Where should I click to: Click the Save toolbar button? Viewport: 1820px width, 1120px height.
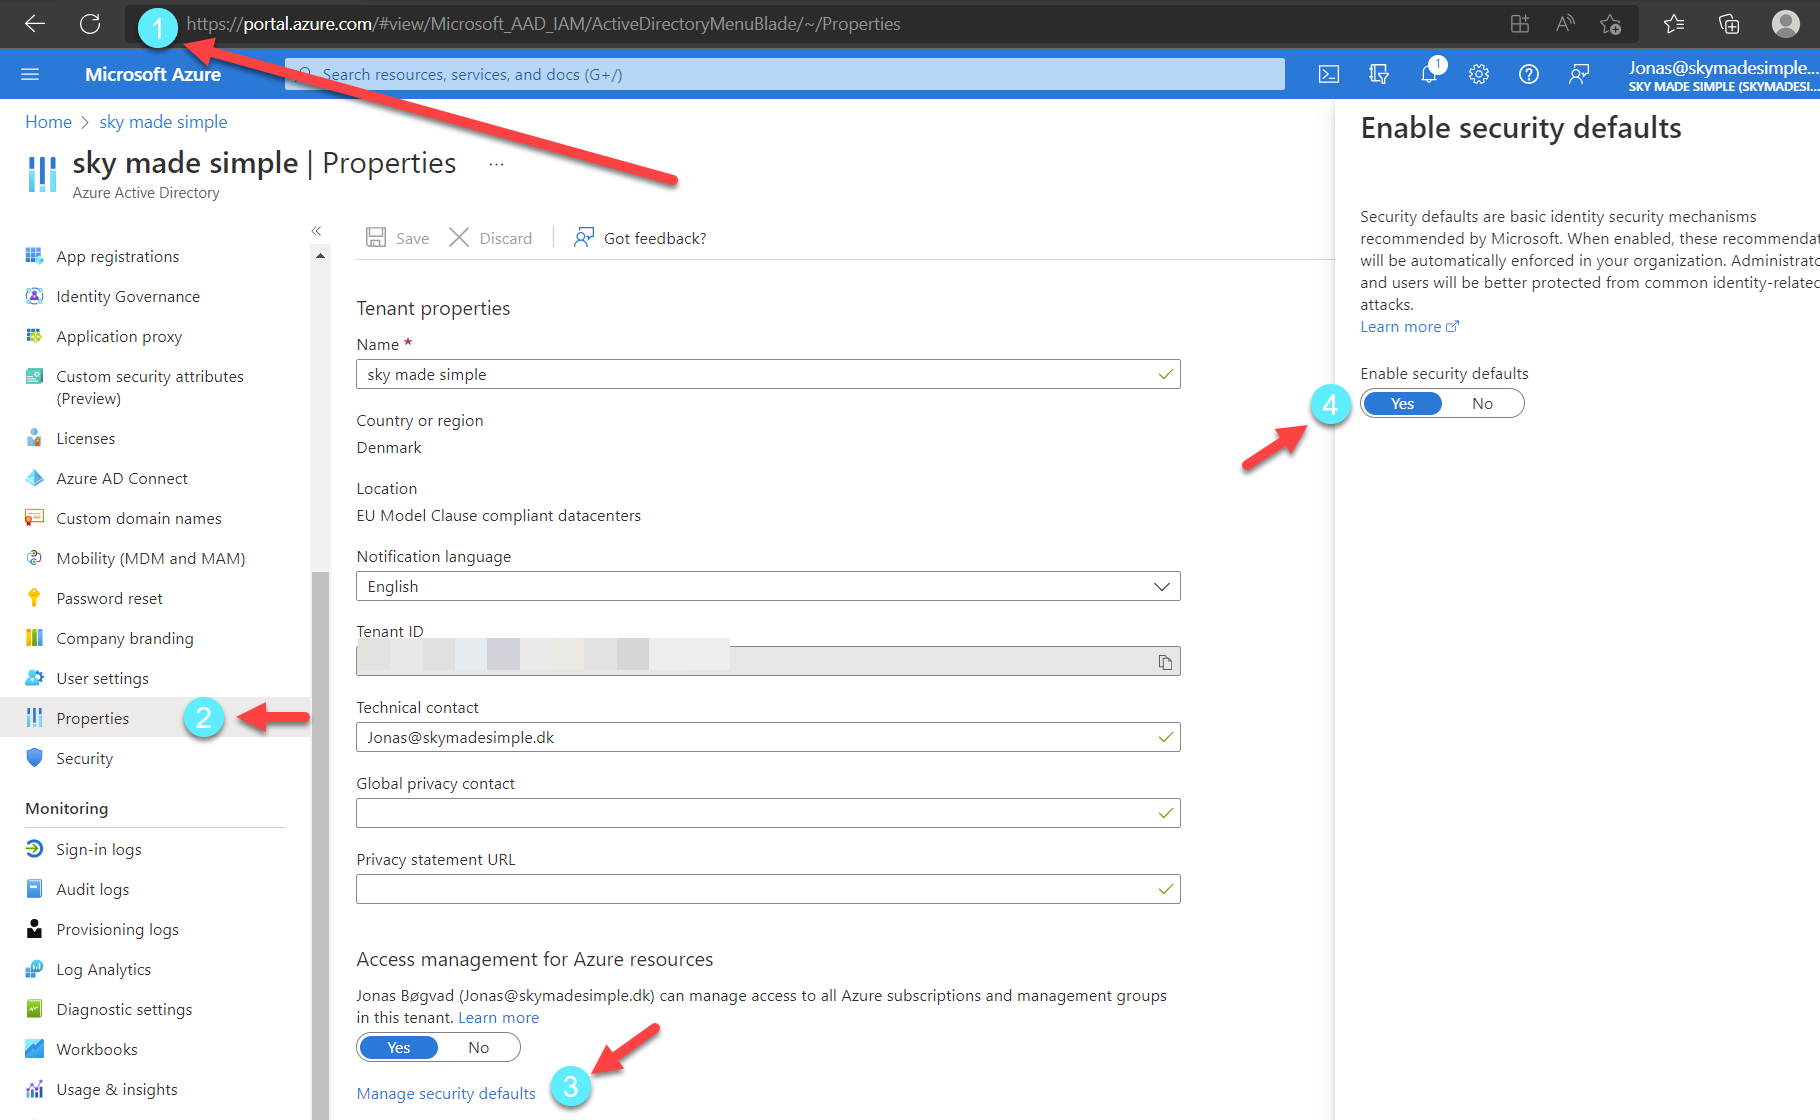pos(398,238)
